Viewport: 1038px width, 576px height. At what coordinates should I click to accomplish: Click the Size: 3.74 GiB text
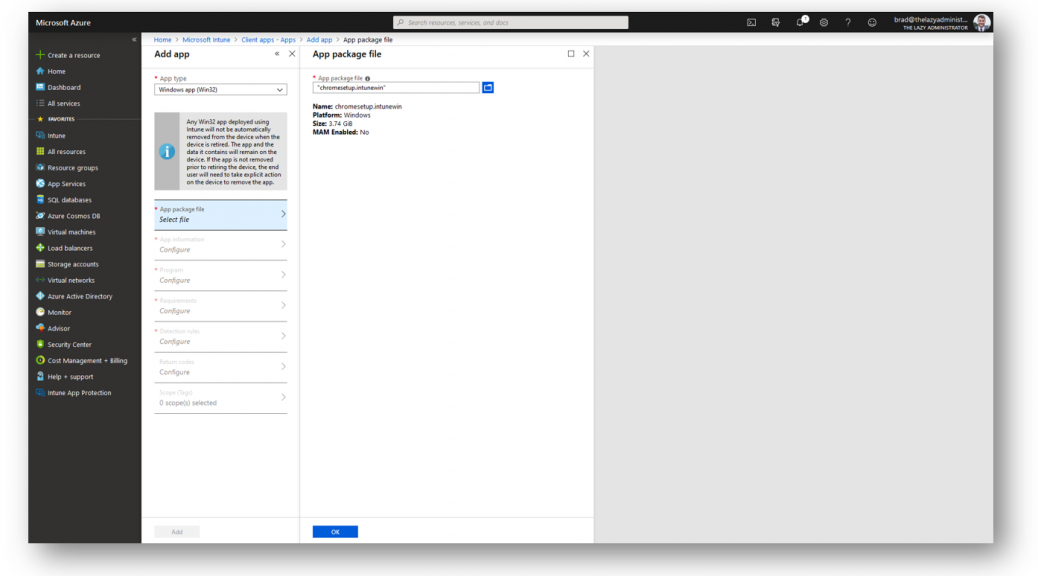tap(332, 124)
